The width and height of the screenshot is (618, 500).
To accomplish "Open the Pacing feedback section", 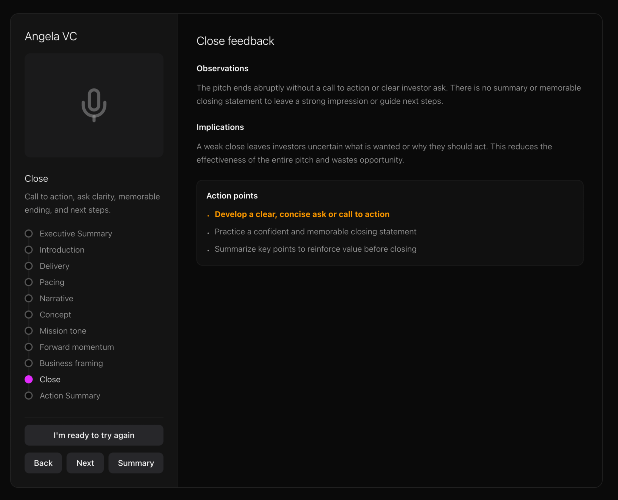I will pos(52,282).
